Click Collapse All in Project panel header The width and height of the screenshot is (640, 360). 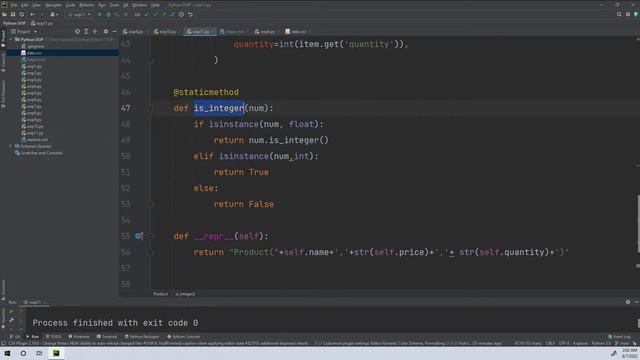coord(95,31)
